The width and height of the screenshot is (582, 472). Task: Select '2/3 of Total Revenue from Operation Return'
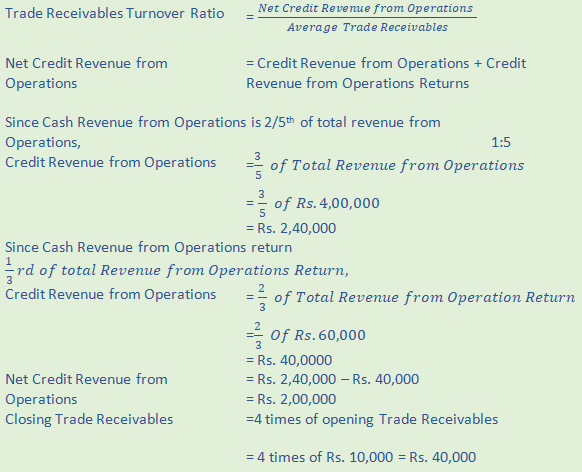411,298
